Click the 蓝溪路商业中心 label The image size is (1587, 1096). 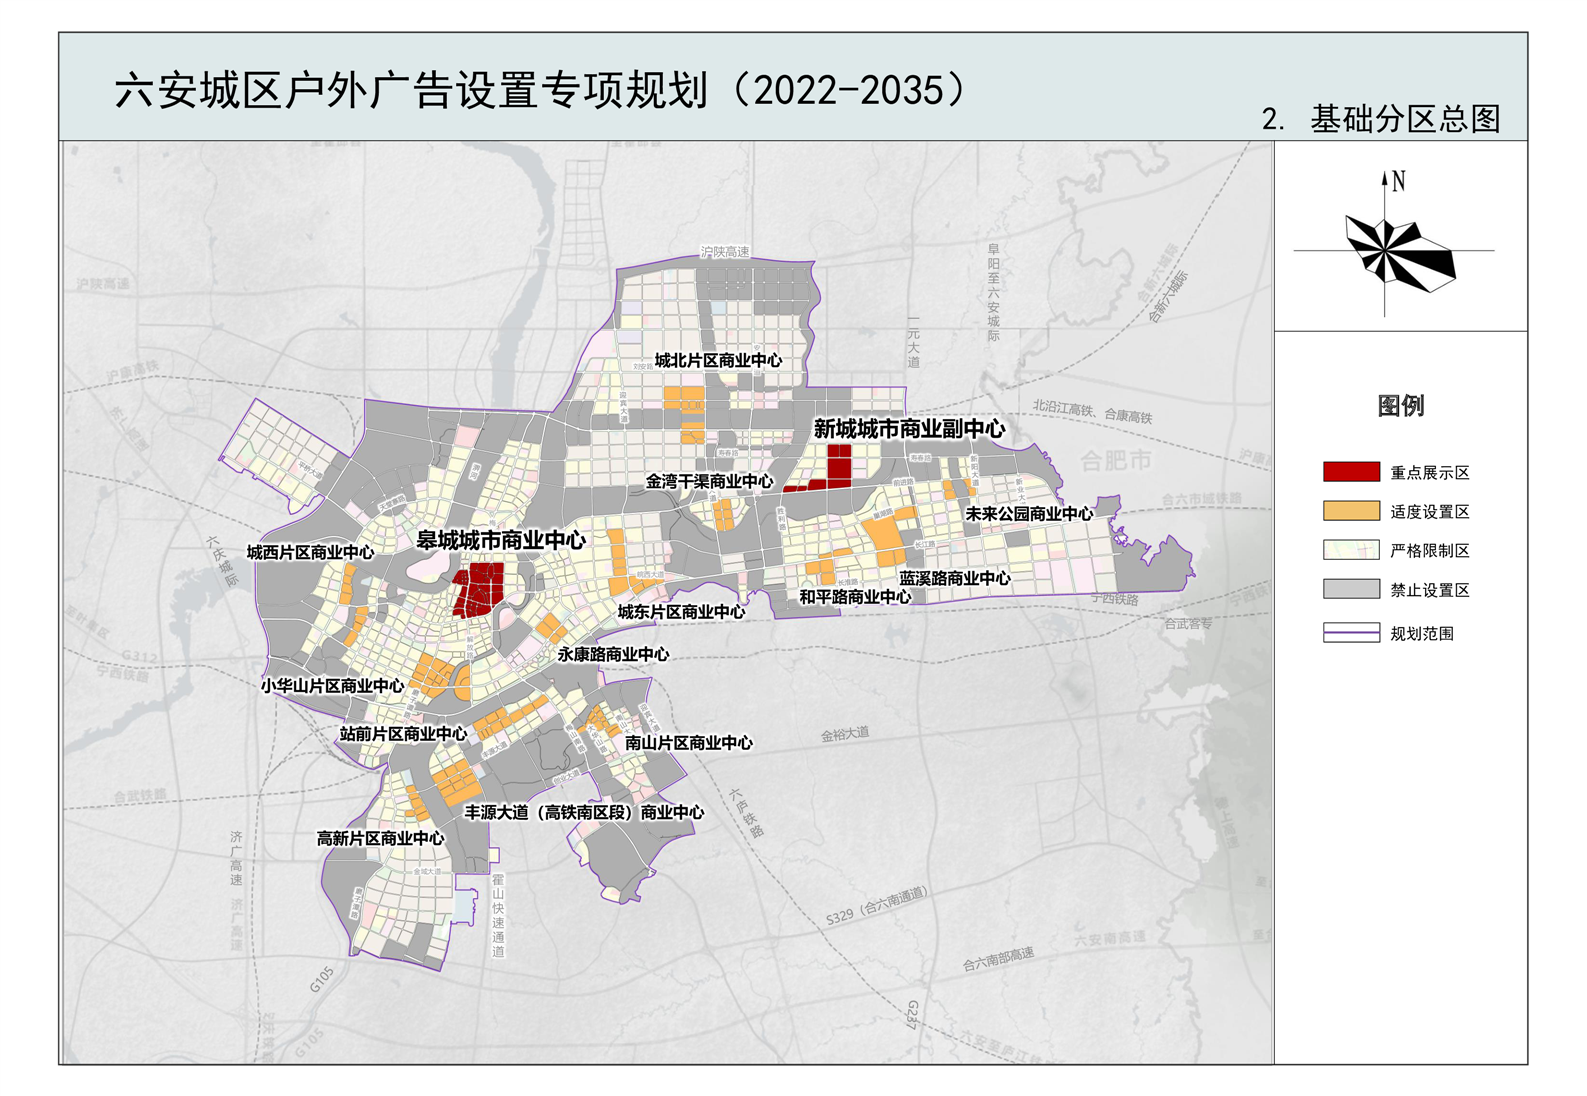(954, 579)
